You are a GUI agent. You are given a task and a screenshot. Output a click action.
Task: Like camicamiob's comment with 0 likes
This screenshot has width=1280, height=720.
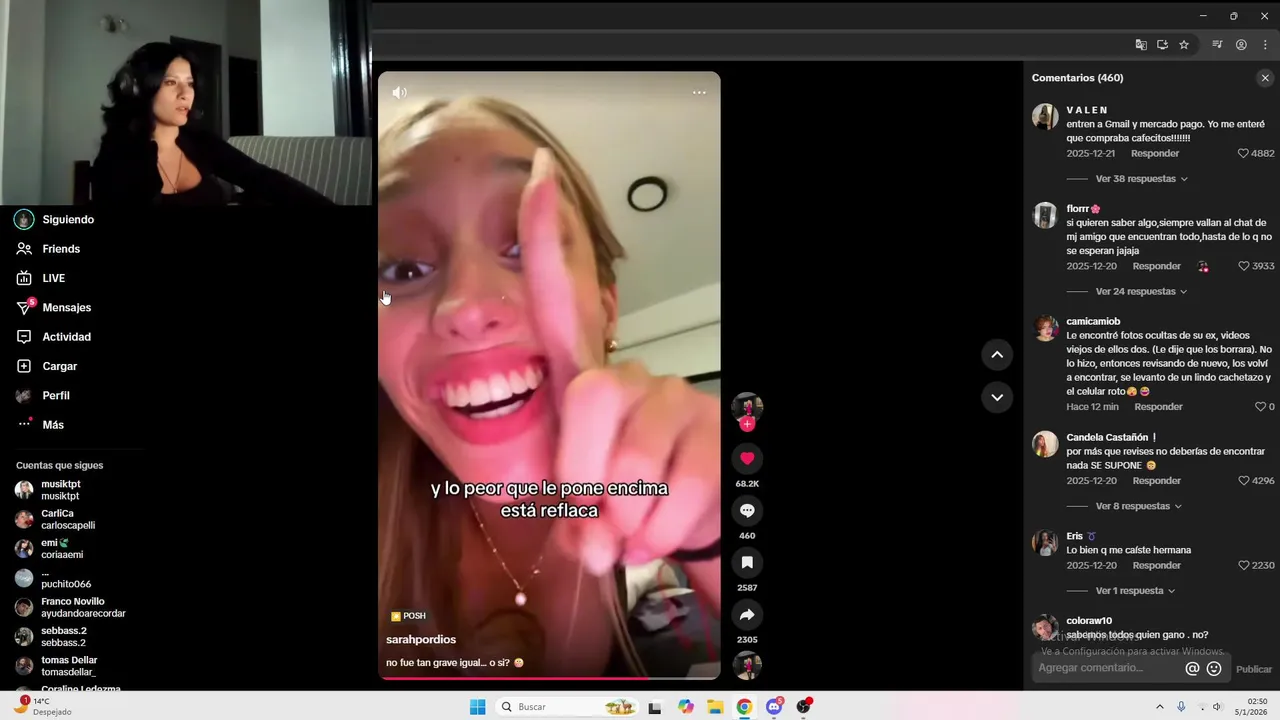click(1260, 407)
